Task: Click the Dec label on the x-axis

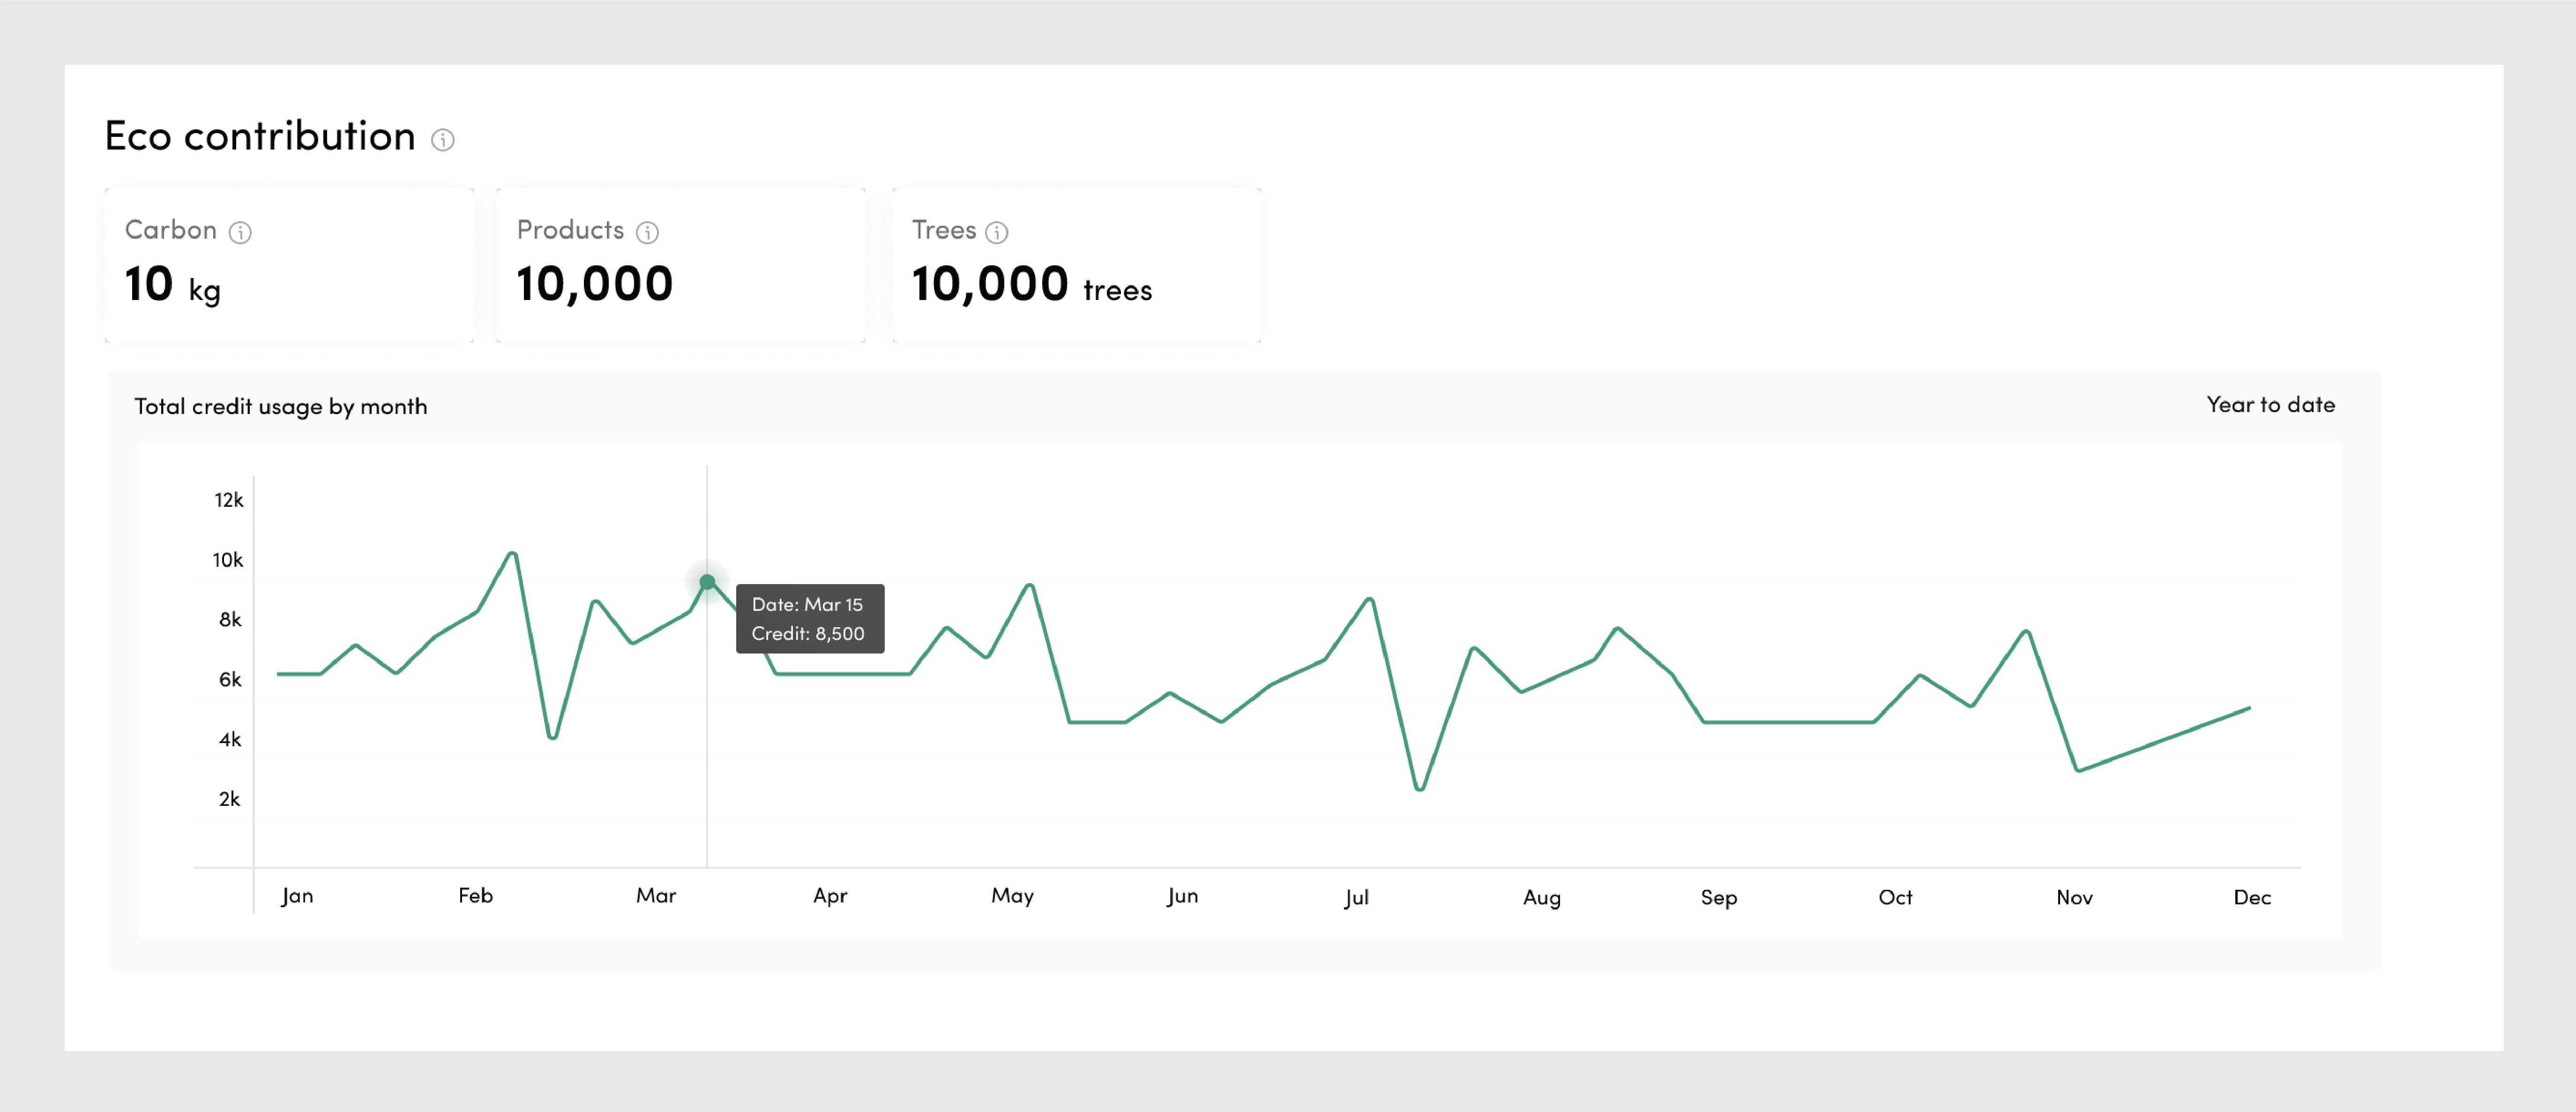Action: pos(2252,898)
